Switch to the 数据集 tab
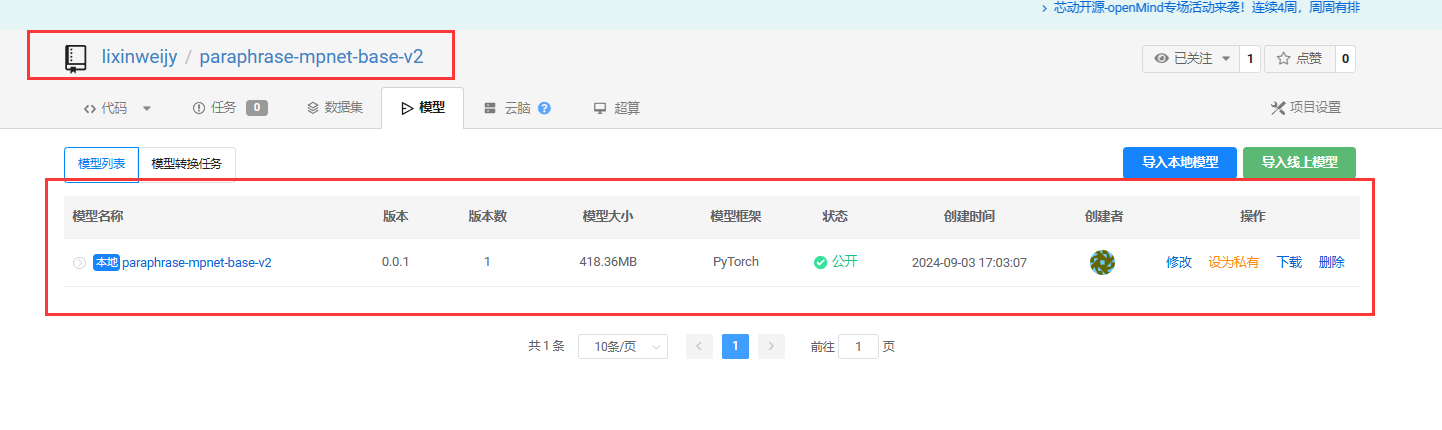This screenshot has width=1442, height=430. pos(334,108)
